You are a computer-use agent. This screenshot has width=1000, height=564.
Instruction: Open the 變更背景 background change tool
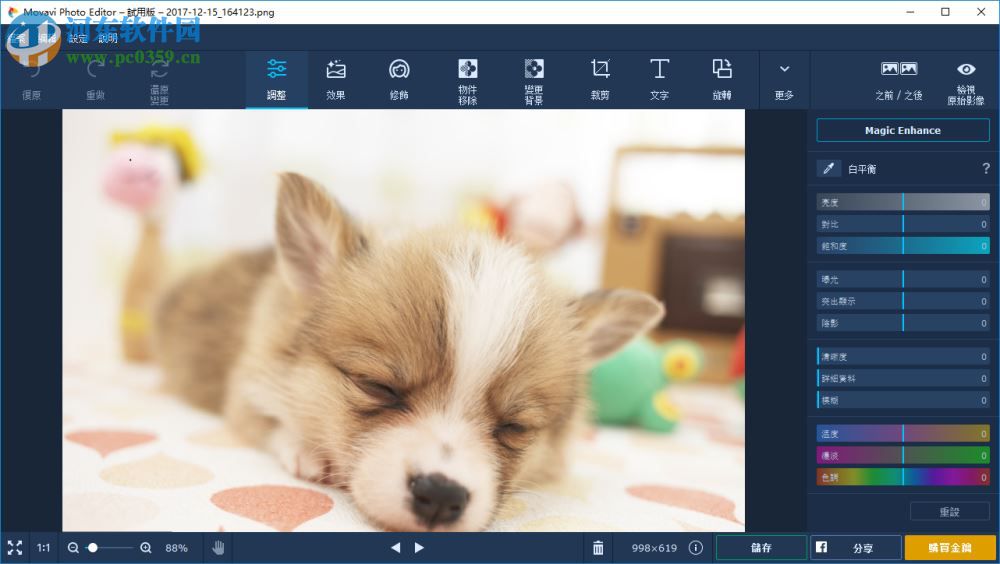pyautogui.click(x=534, y=79)
